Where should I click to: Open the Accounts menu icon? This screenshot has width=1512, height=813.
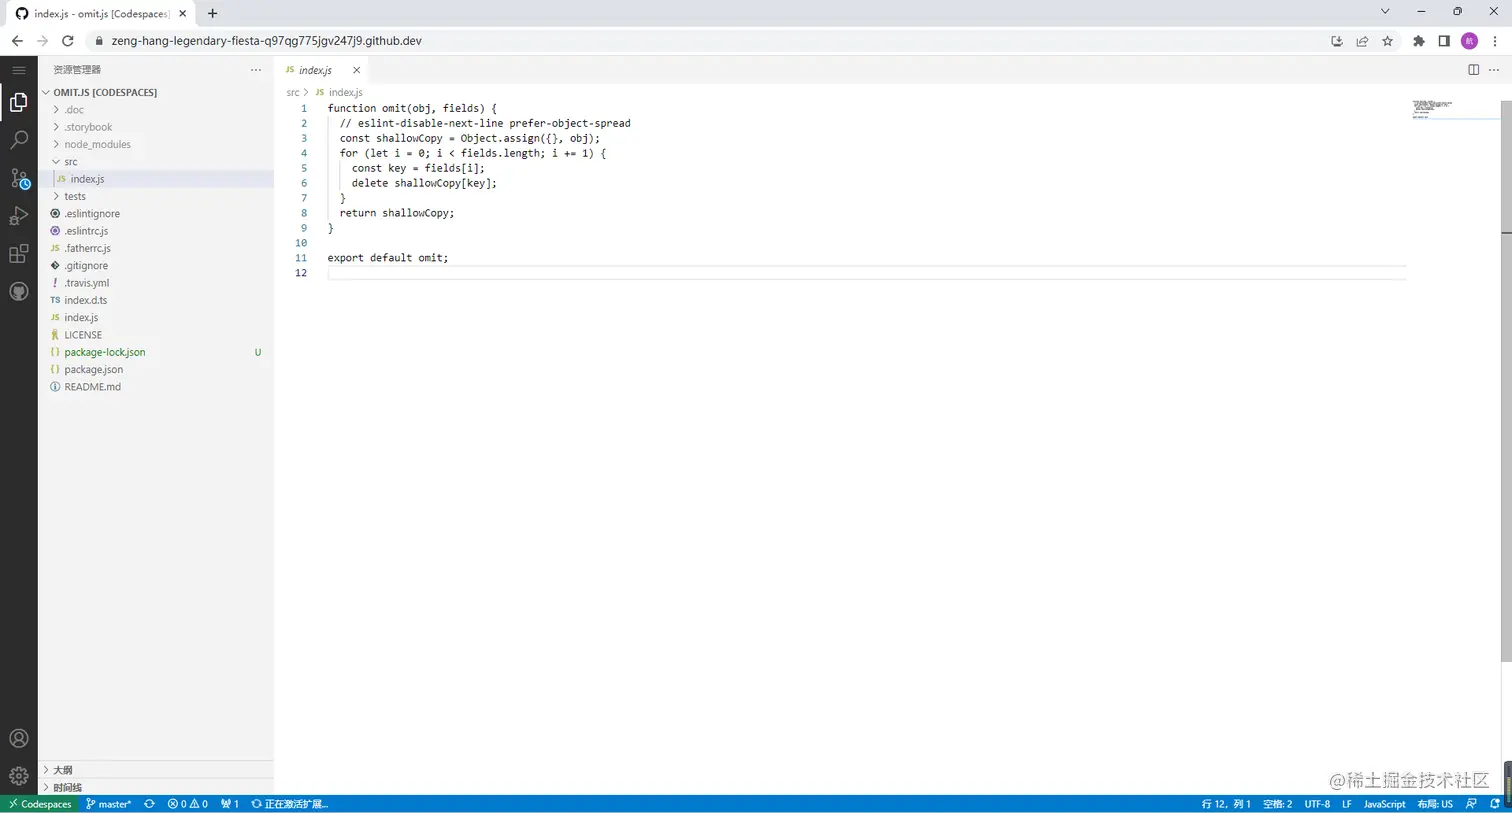pyautogui.click(x=18, y=739)
